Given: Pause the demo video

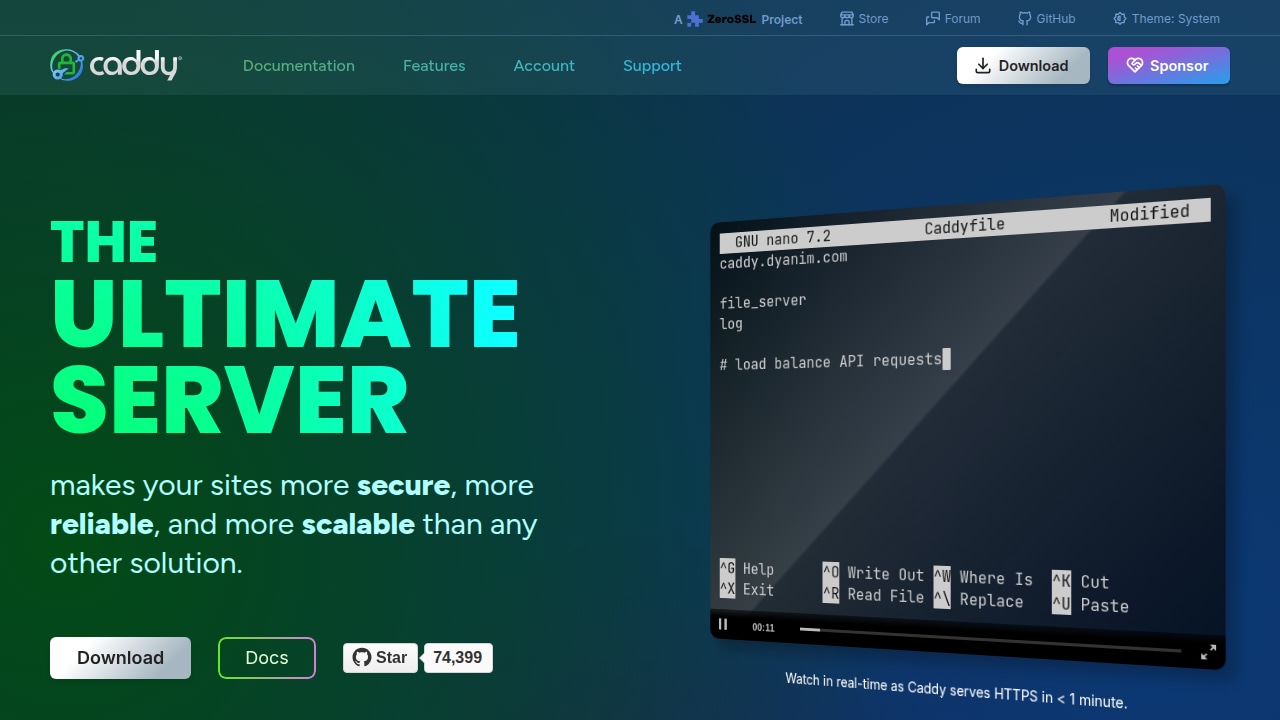Looking at the screenshot, I should click(x=723, y=624).
